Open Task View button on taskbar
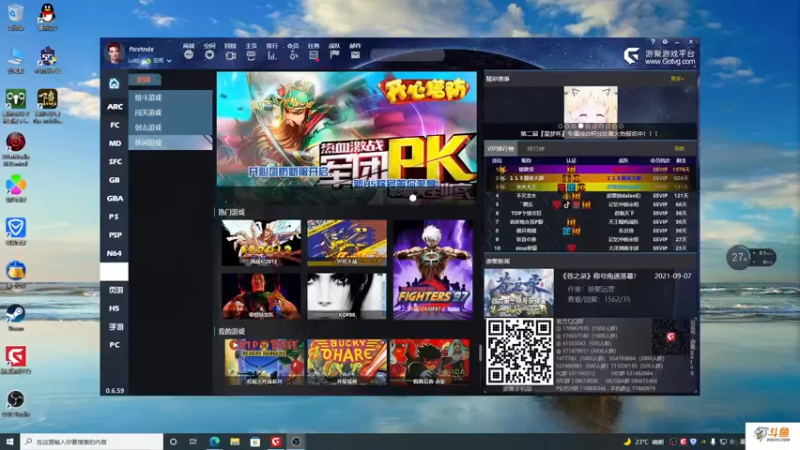 pos(193,441)
